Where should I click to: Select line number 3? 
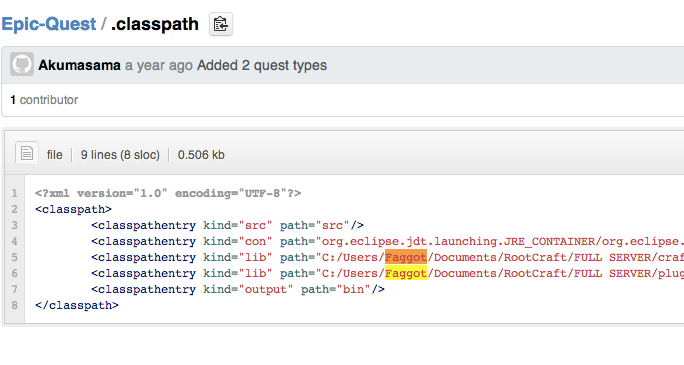coord(14,225)
